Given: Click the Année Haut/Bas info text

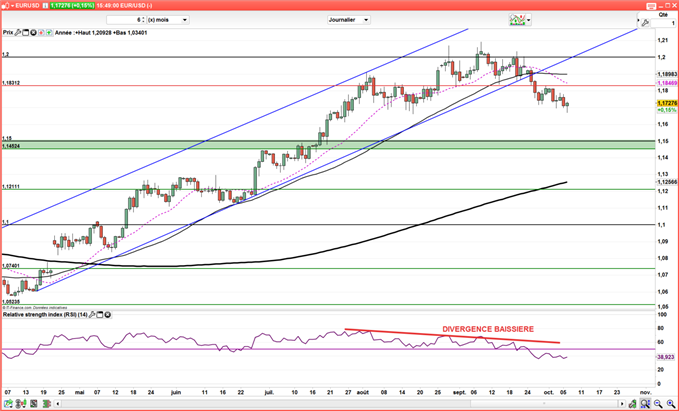Looking at the screenshot, I should coord(101,32).
